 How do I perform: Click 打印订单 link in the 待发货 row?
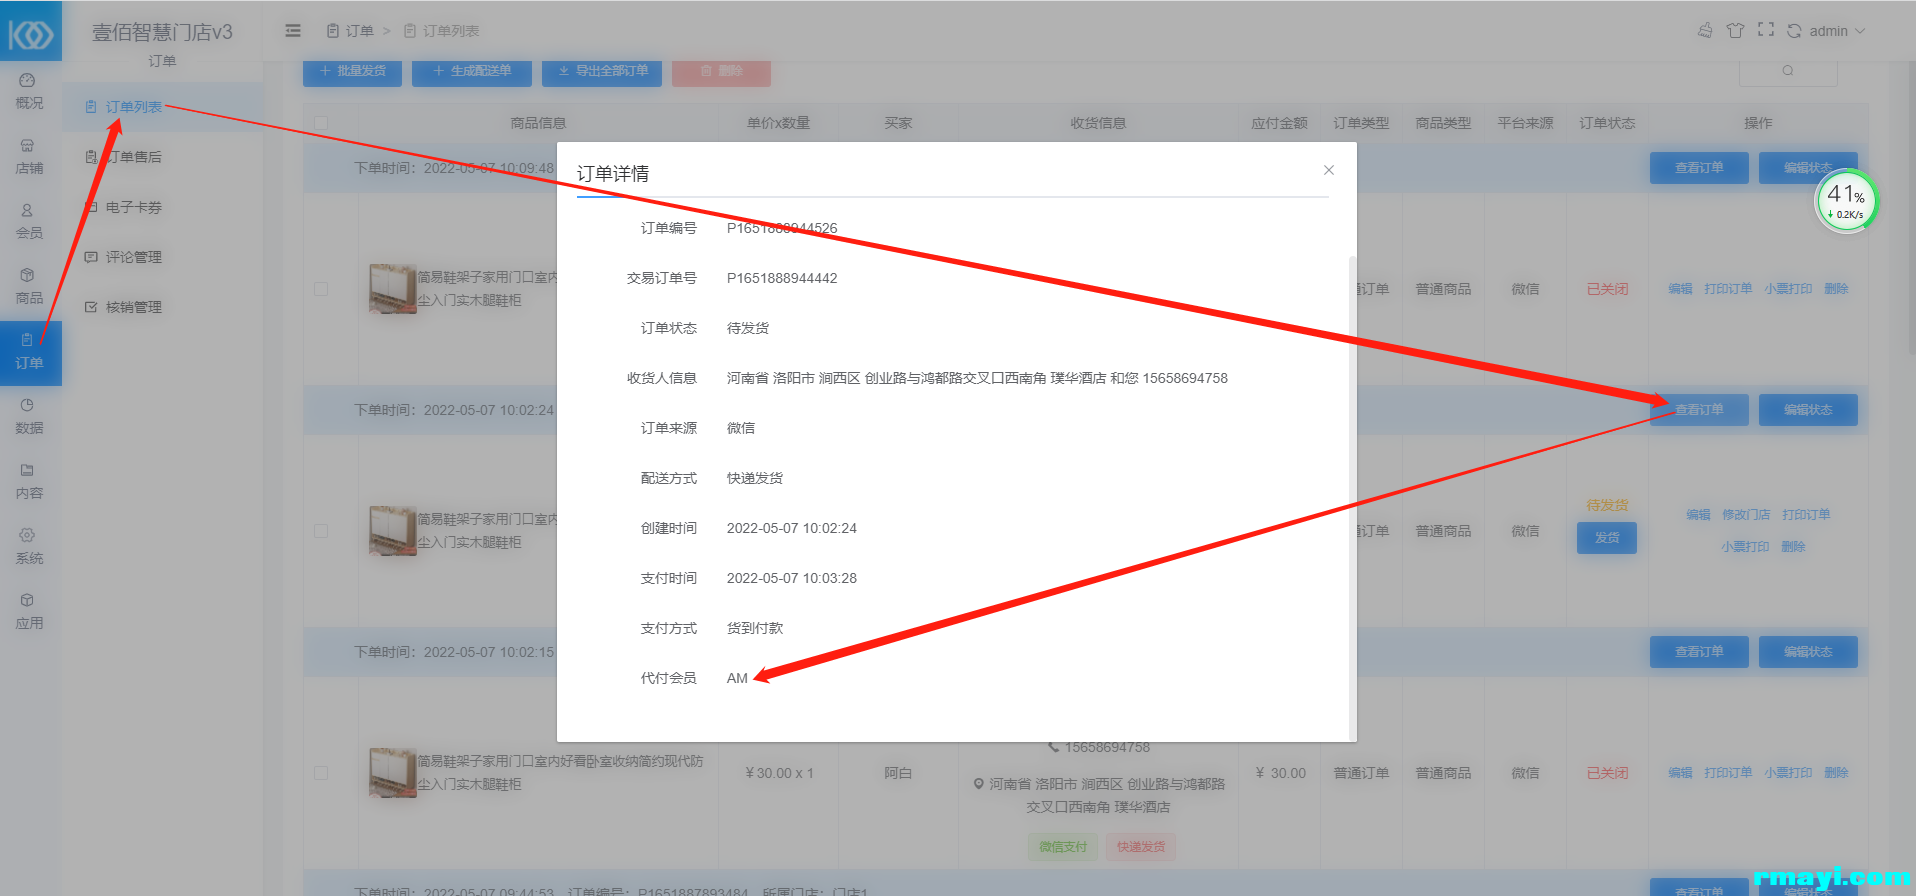click(x=1806, y=515)
